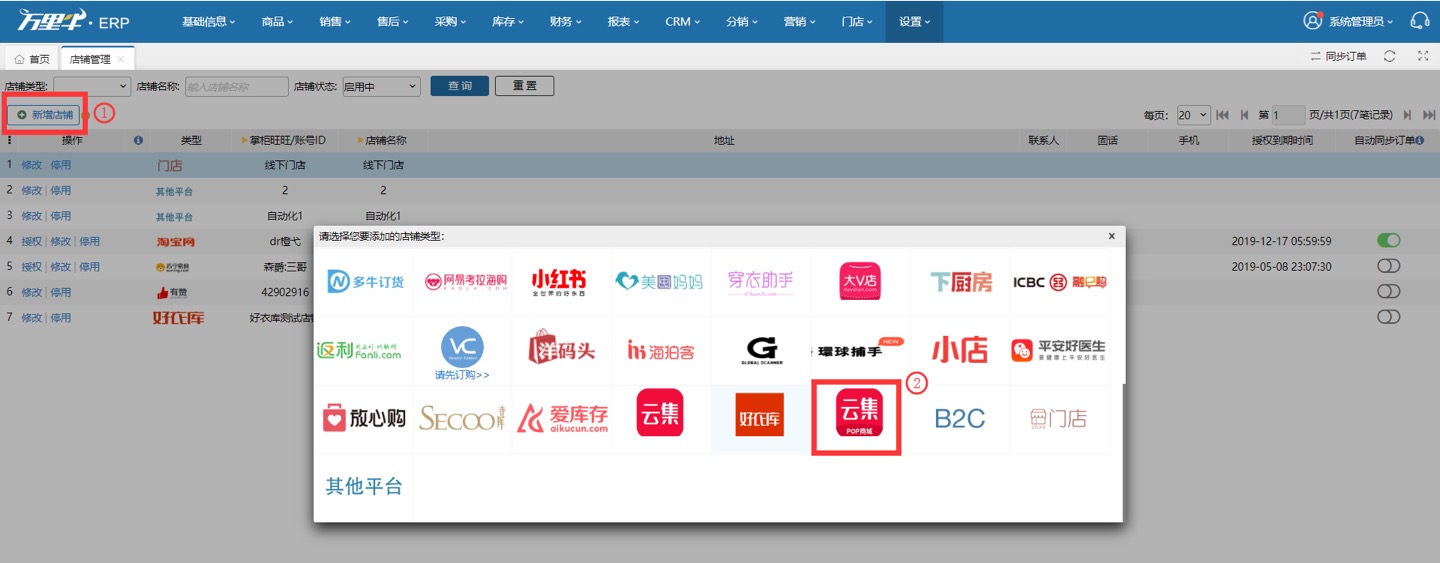Enable auto sync for 好衣库 row
This screenshot has width=1440, height=563.
click(1389, 316)
